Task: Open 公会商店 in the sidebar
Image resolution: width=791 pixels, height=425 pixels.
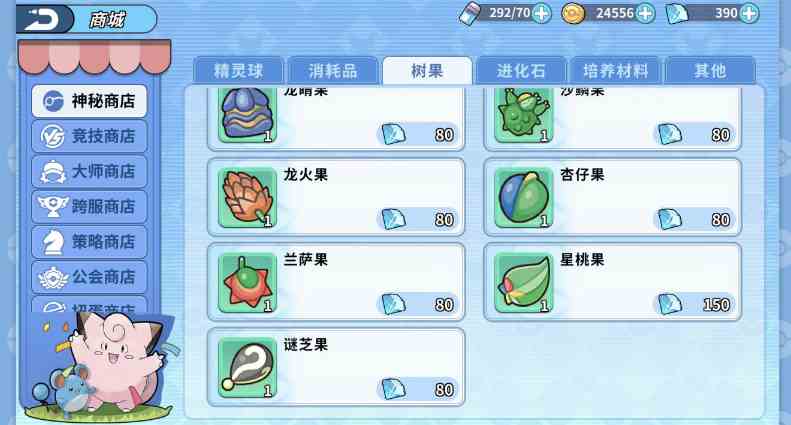Action: 89,277
